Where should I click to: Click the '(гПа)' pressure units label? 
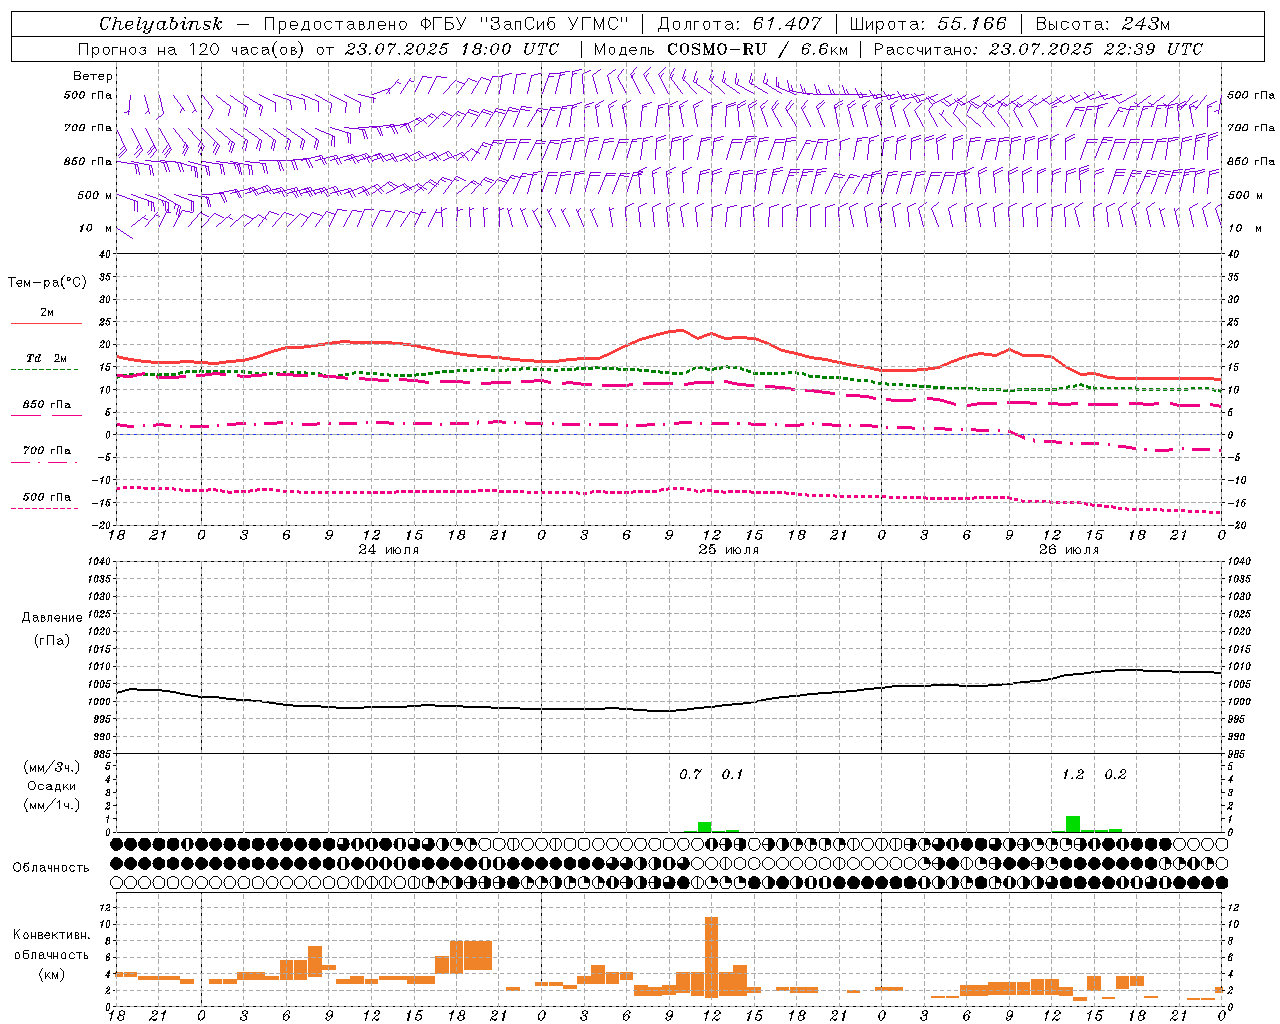coord(52,640)
